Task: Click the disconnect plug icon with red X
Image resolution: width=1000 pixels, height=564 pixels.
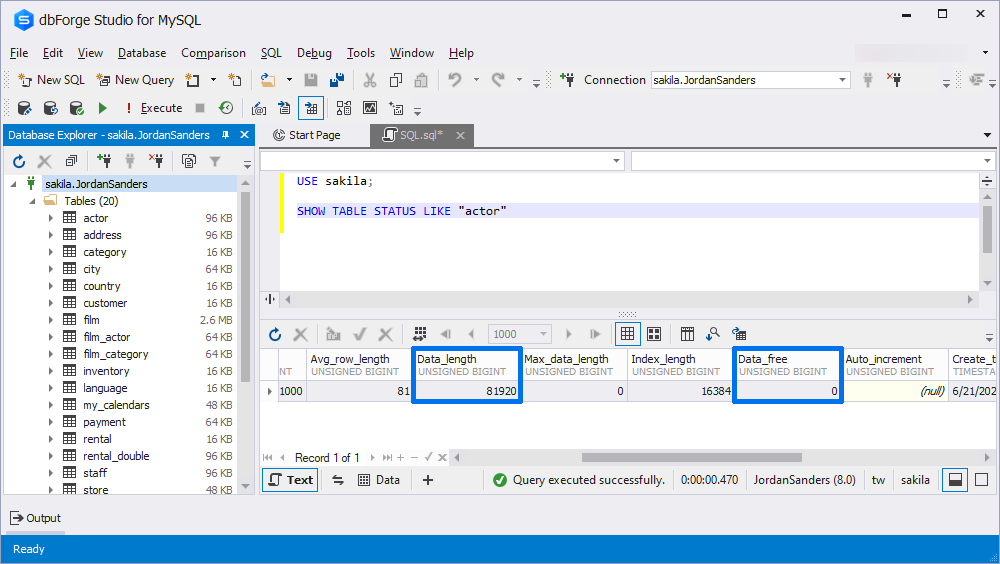Action: 894,80
